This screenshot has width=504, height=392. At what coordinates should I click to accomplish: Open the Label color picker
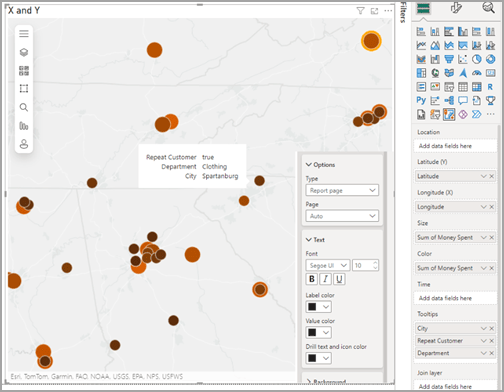318,307
